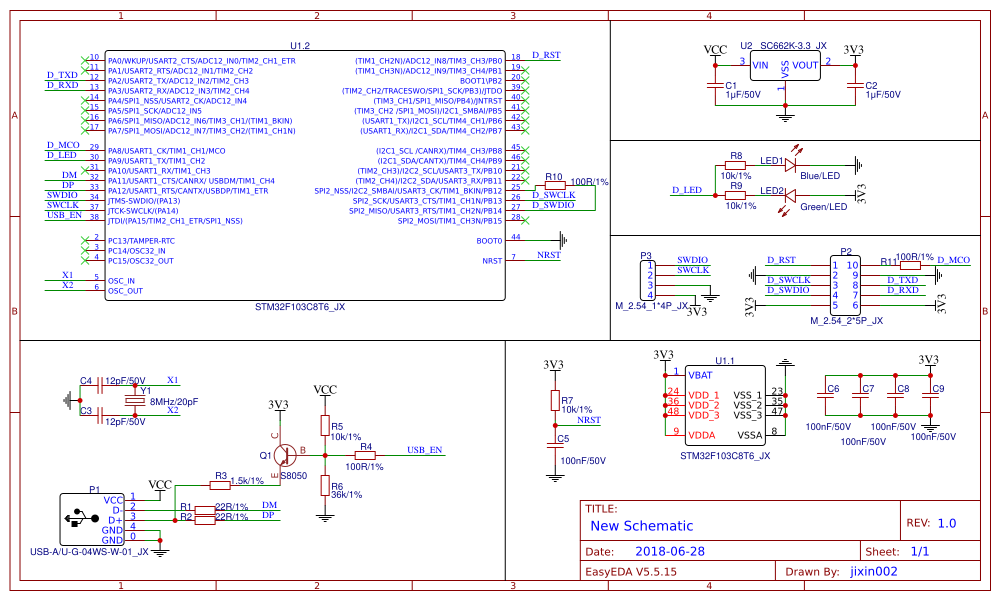The width and height of the screenshot is (1002, 601).
Task: Select resistor R10 symbol
Action: (x=555, y=185)
